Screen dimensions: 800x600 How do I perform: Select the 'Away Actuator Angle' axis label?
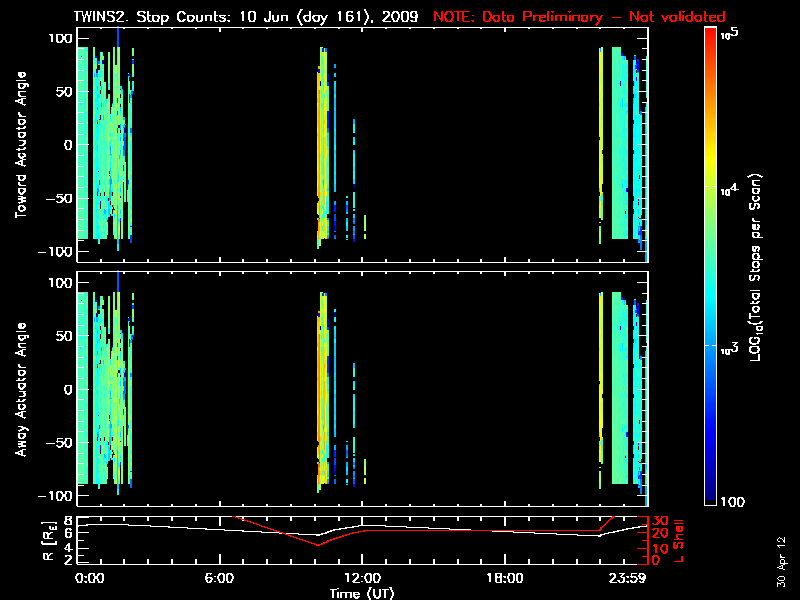click(20, 390)
